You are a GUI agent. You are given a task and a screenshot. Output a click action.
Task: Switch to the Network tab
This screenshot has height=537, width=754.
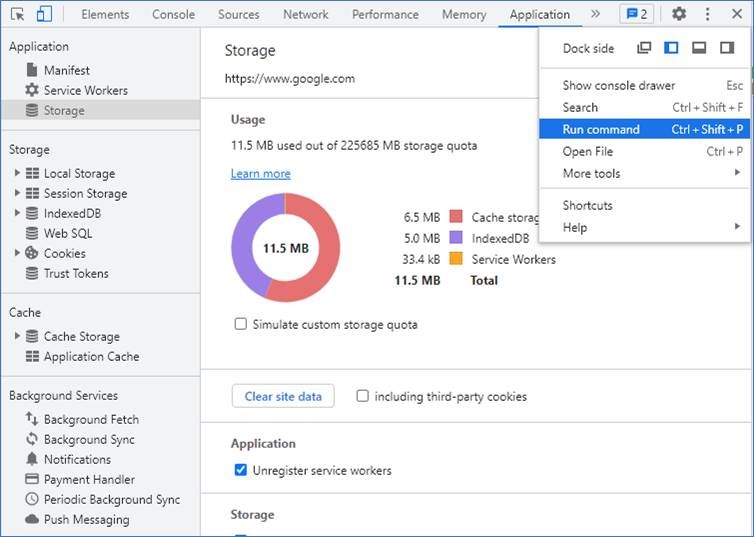(x=305, y=14)
